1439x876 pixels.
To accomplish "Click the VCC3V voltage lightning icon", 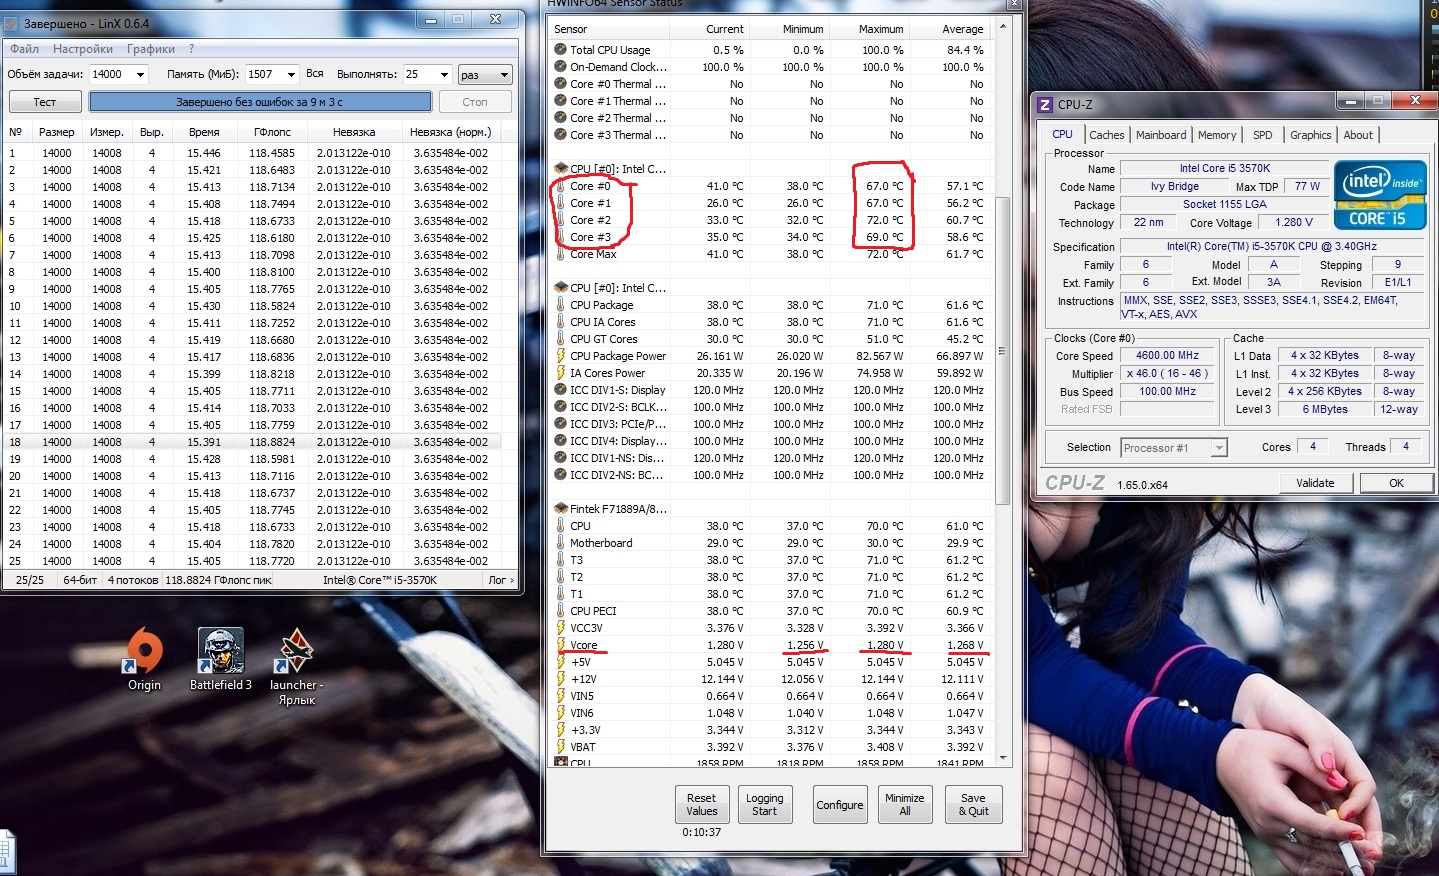I will (x=561, y=628).
